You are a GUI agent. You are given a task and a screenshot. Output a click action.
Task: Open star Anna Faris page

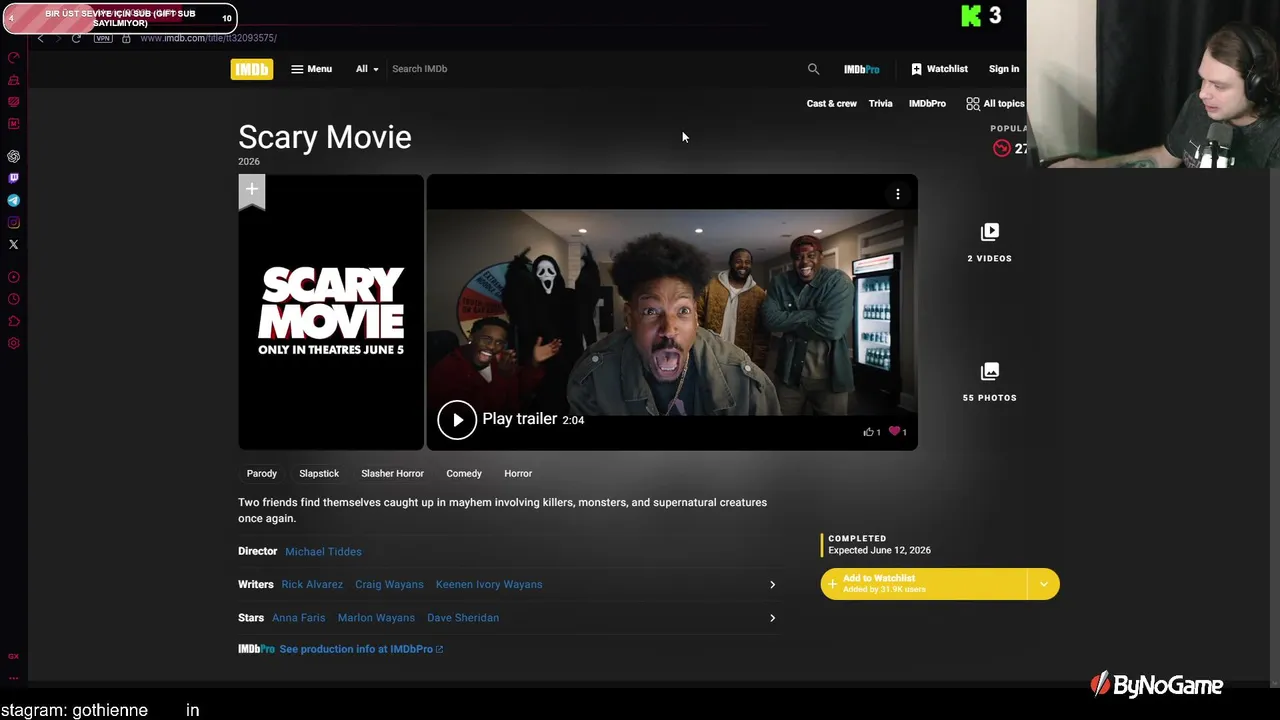(298, 618)
